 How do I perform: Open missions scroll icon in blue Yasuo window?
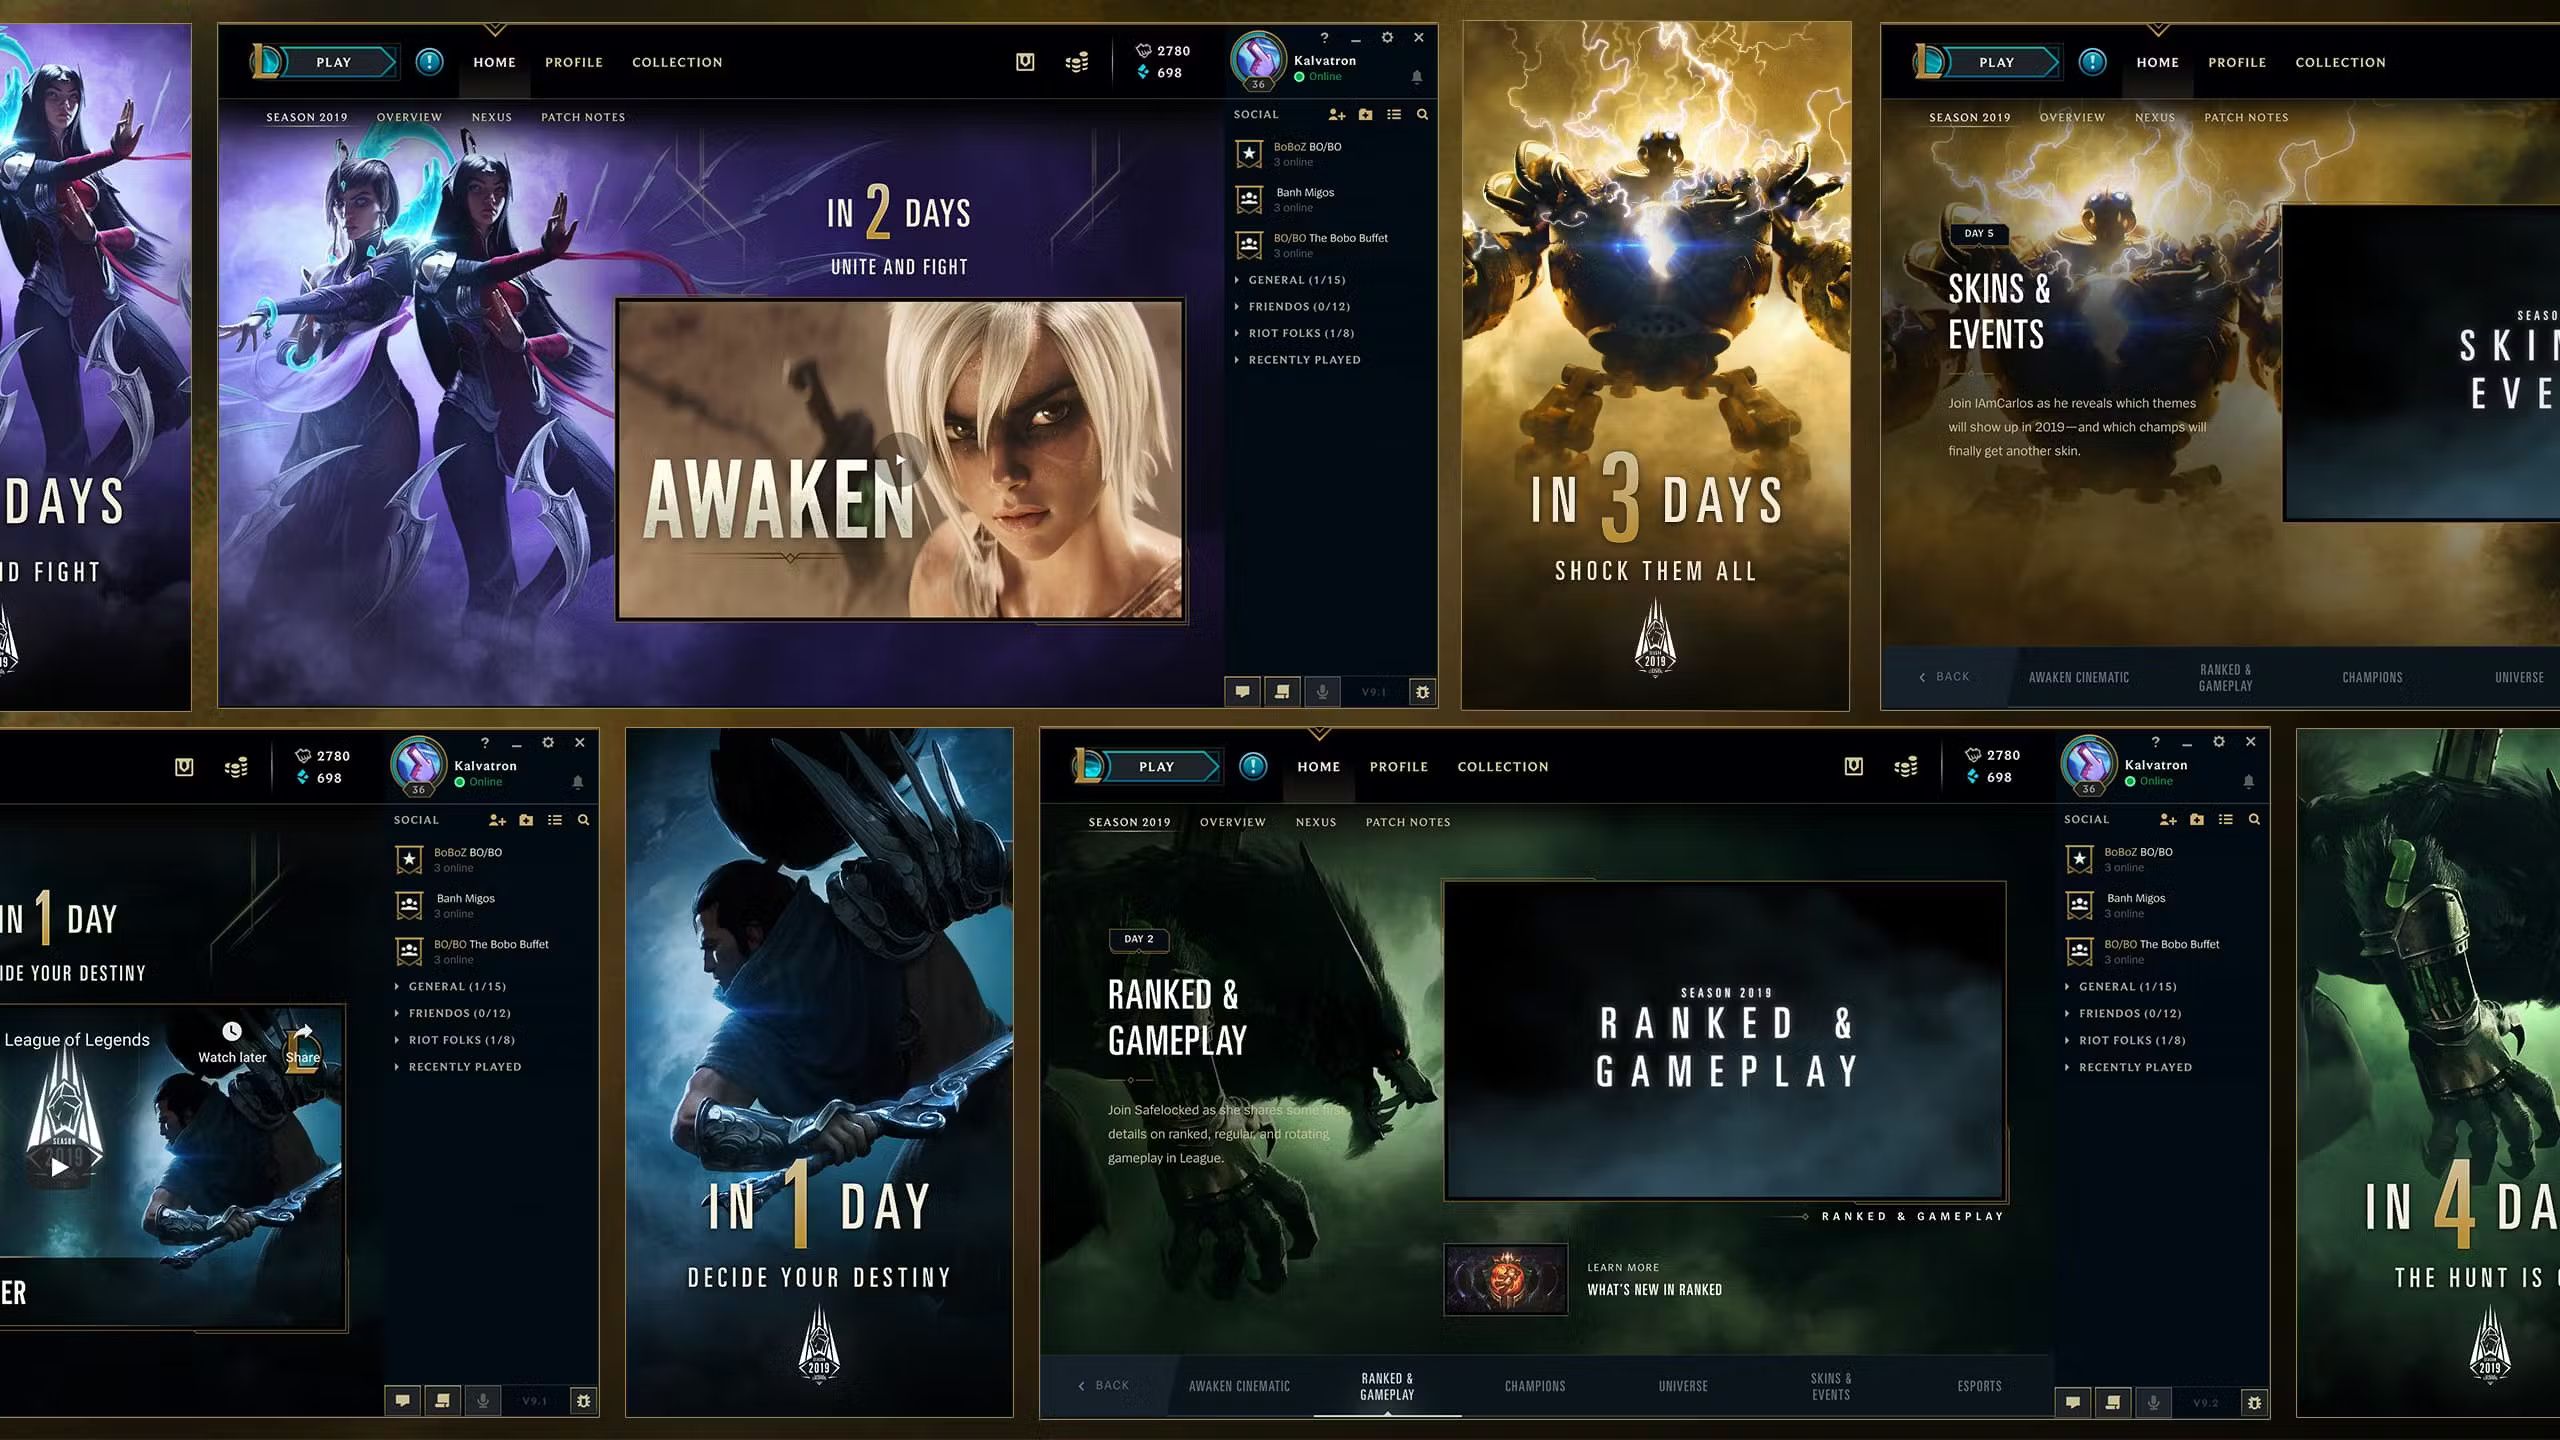442,1401
